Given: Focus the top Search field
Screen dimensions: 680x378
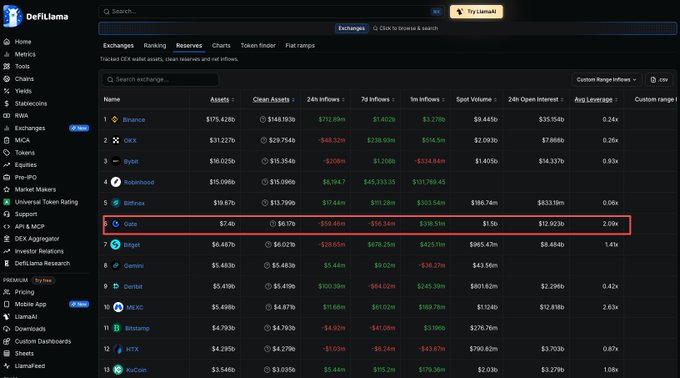Looking at the screenshot, I should (271, 12).
